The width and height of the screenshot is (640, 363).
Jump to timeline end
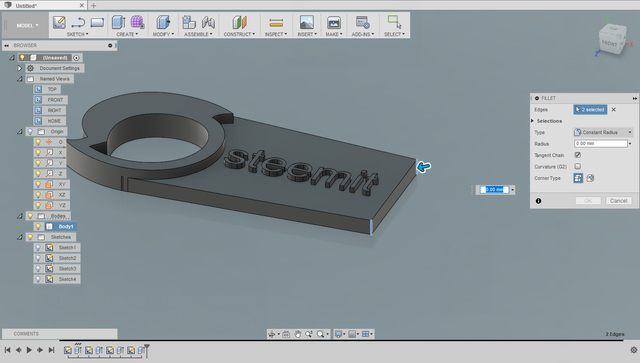coord(51,350)
